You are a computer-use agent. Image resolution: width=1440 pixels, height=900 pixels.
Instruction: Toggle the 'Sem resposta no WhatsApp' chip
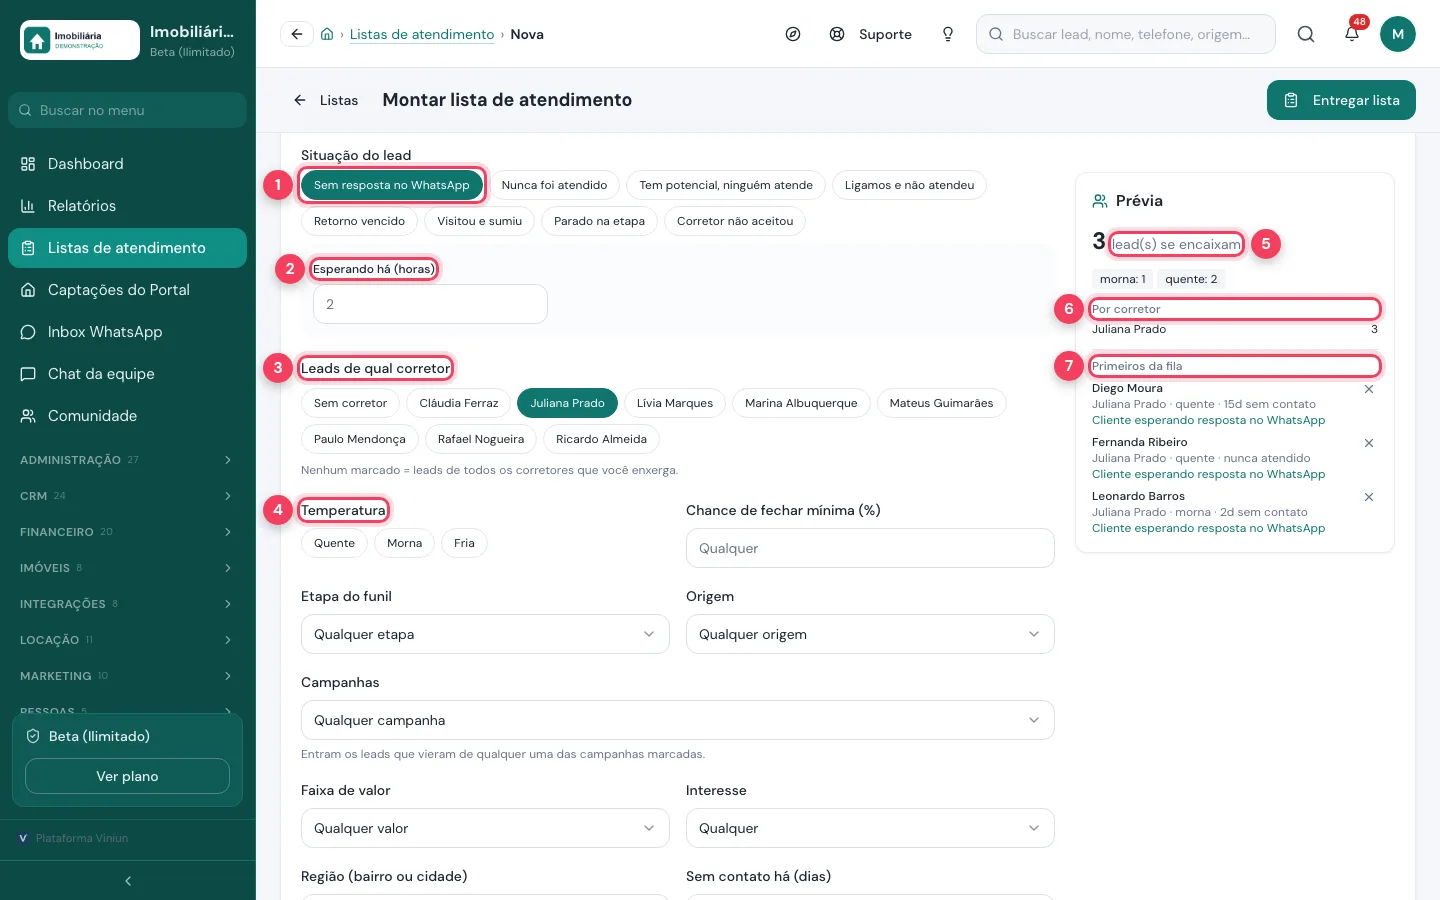392,185
